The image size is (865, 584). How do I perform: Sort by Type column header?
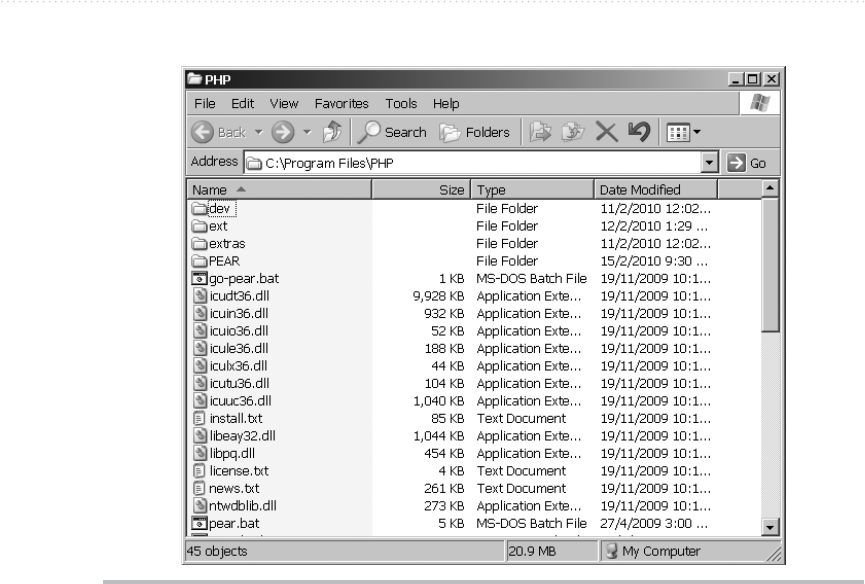(533, 190)
